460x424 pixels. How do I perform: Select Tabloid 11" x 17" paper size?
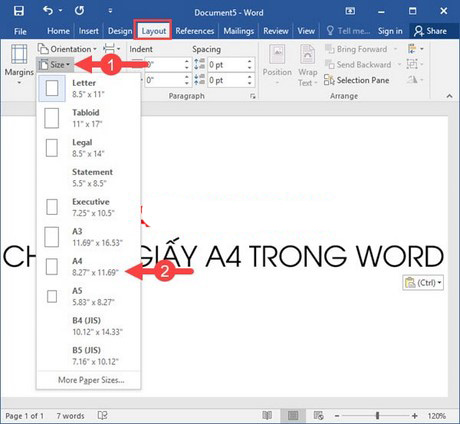tap(89, 118)
